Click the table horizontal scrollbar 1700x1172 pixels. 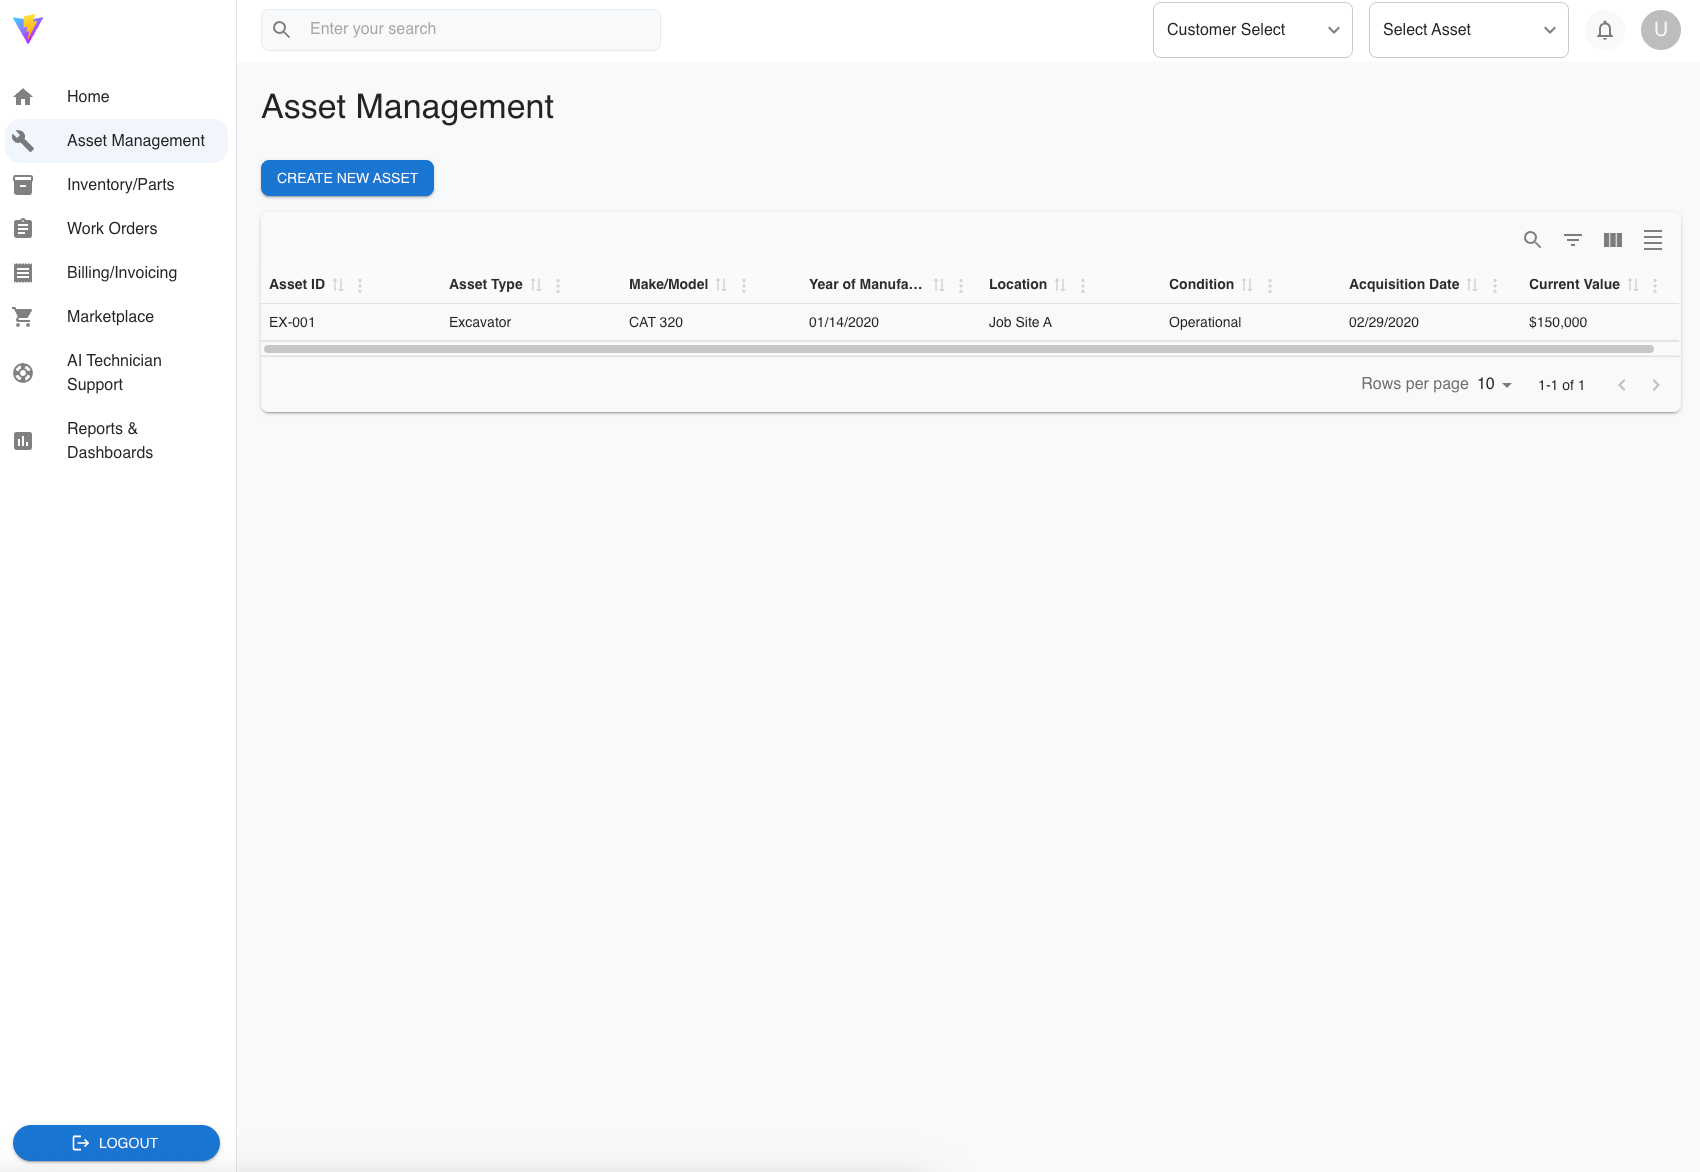(x=958, y=349)
